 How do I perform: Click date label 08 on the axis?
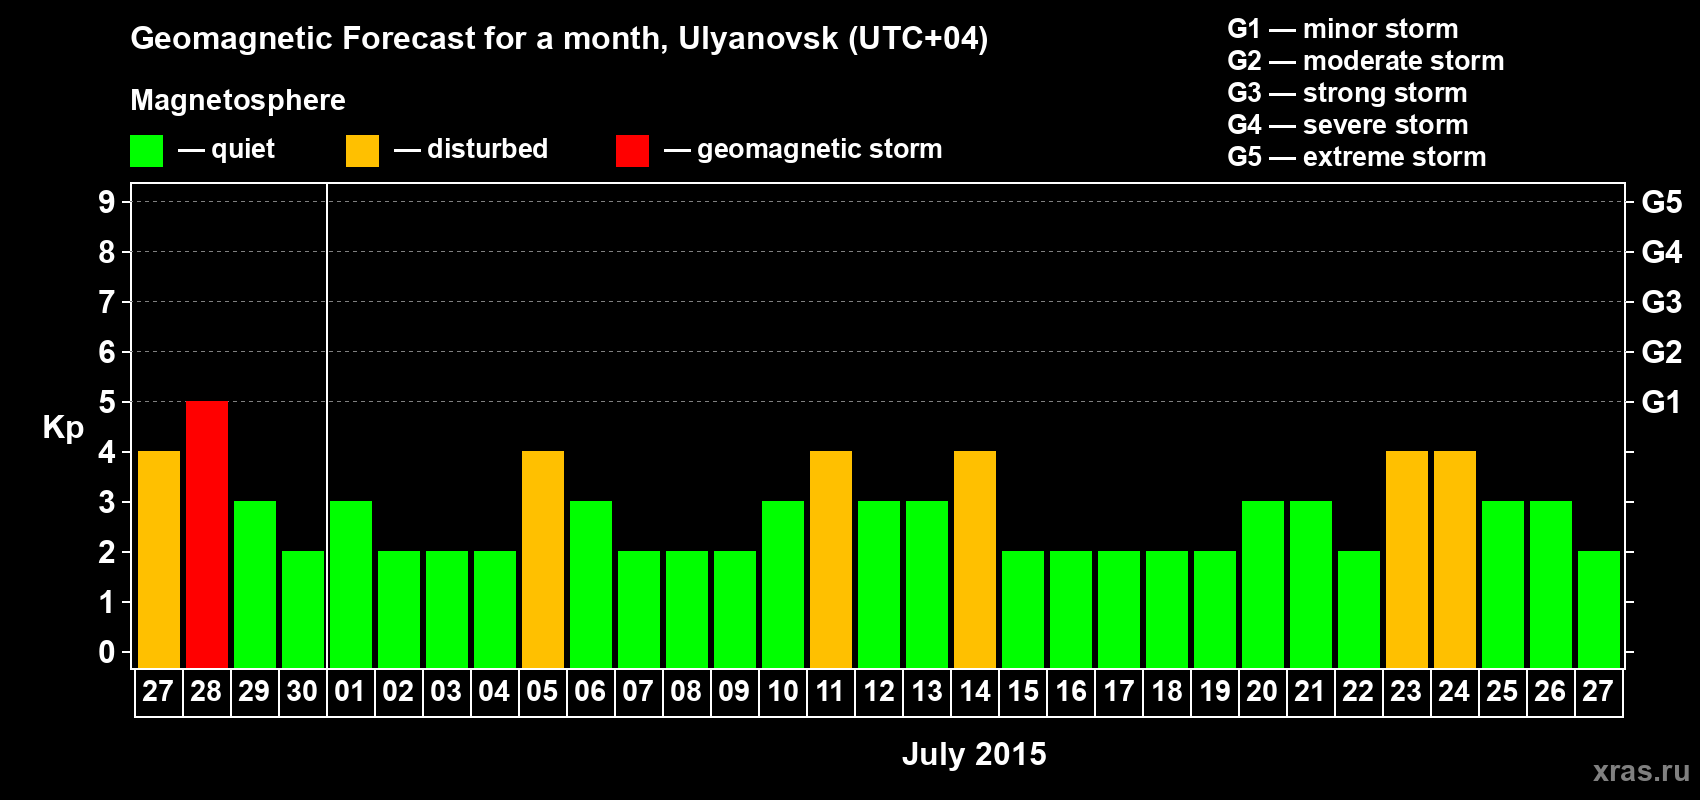coord(686,692)
